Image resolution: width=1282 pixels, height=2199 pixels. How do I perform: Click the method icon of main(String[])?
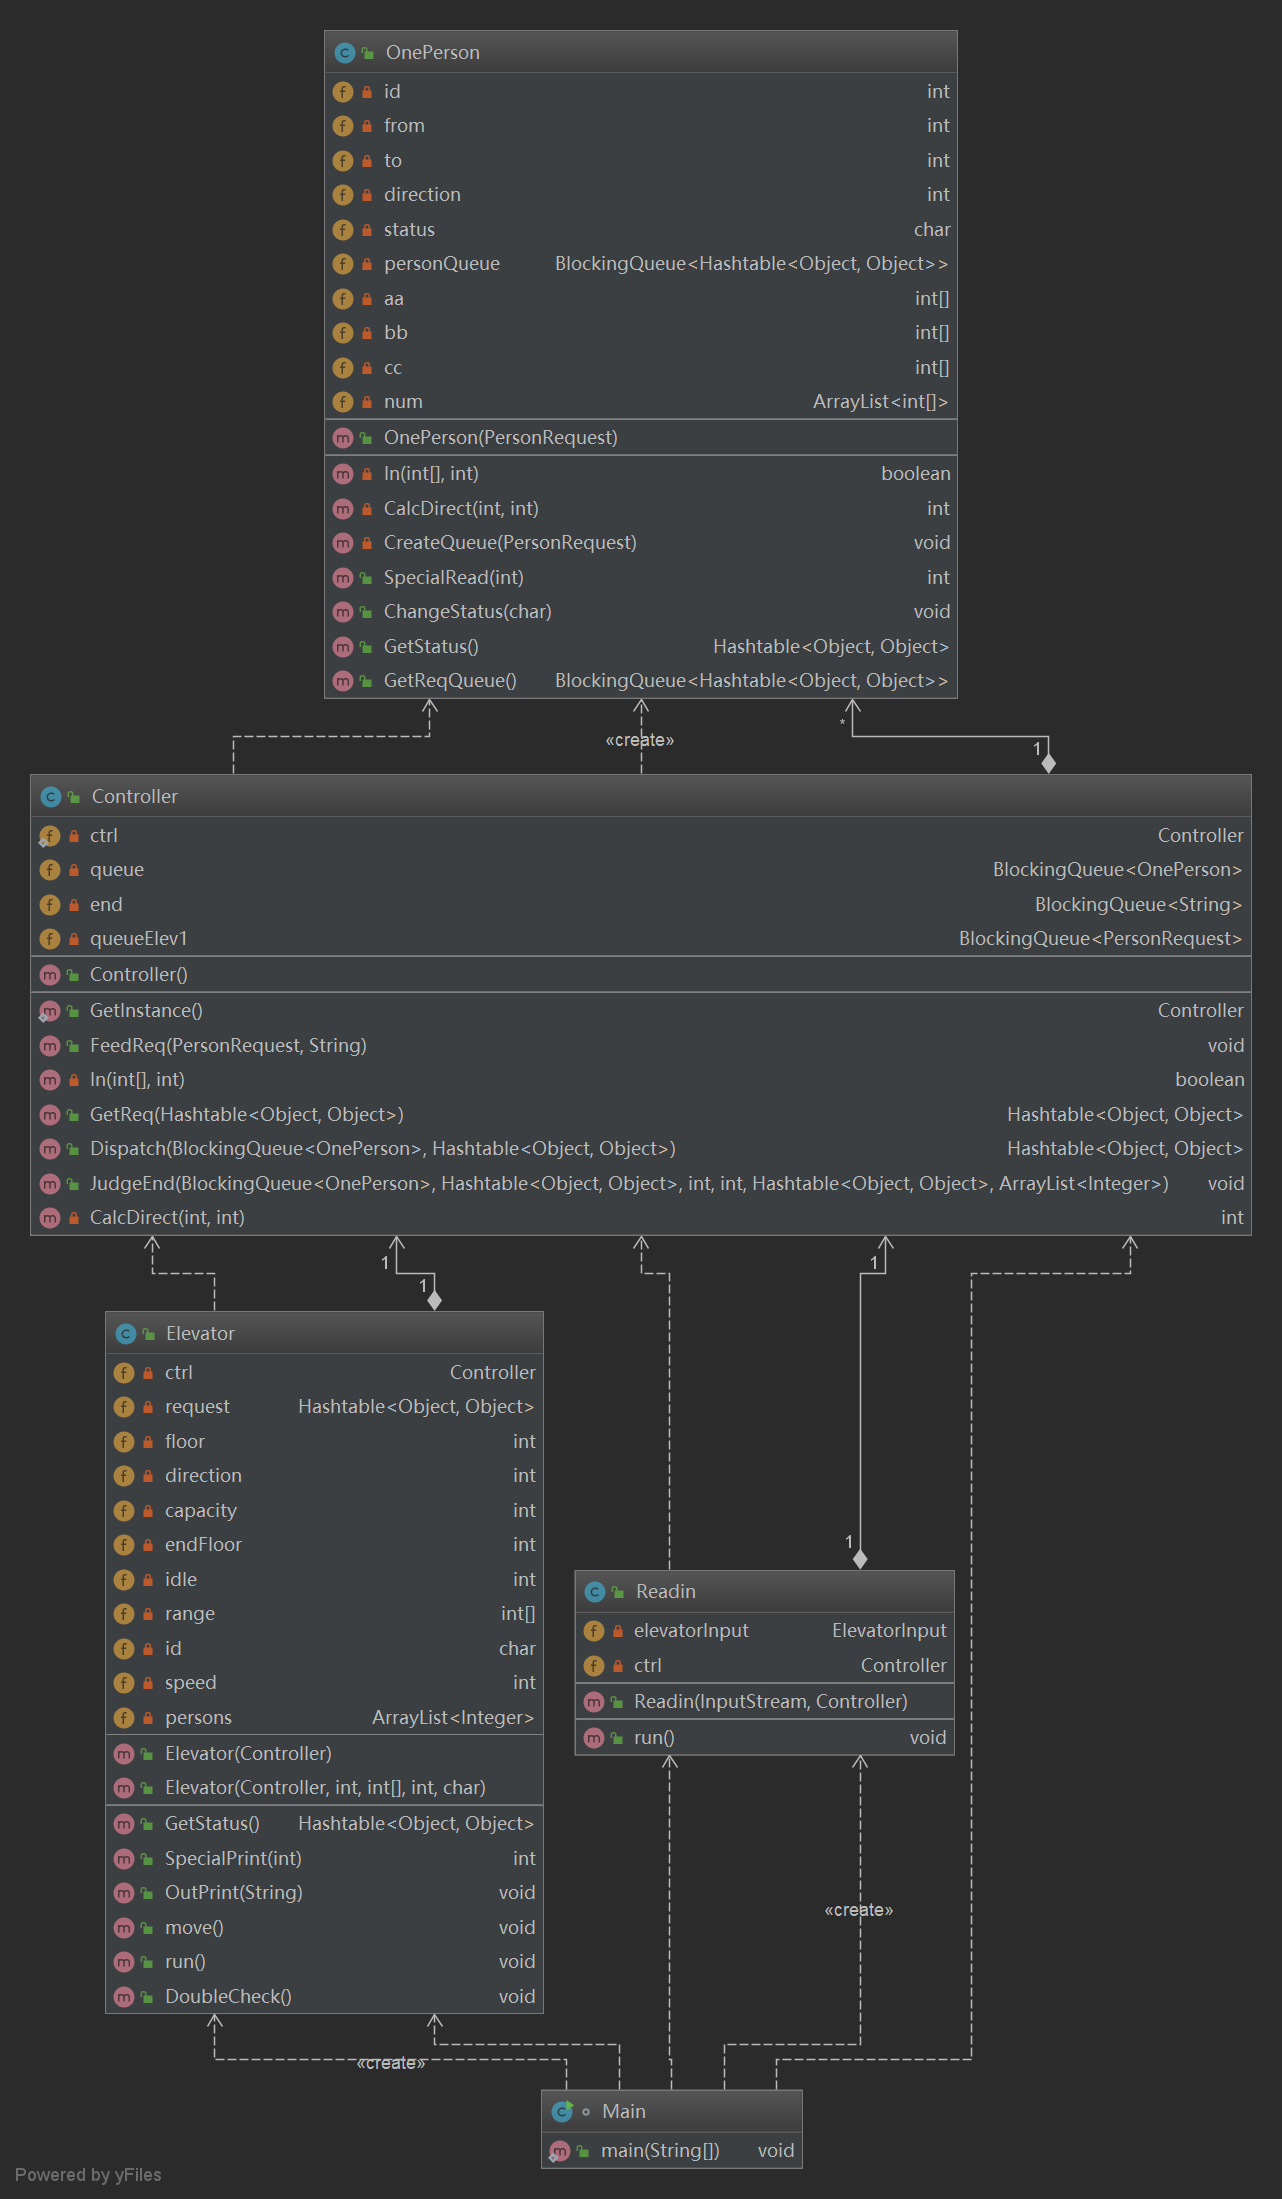(560, 2151)
